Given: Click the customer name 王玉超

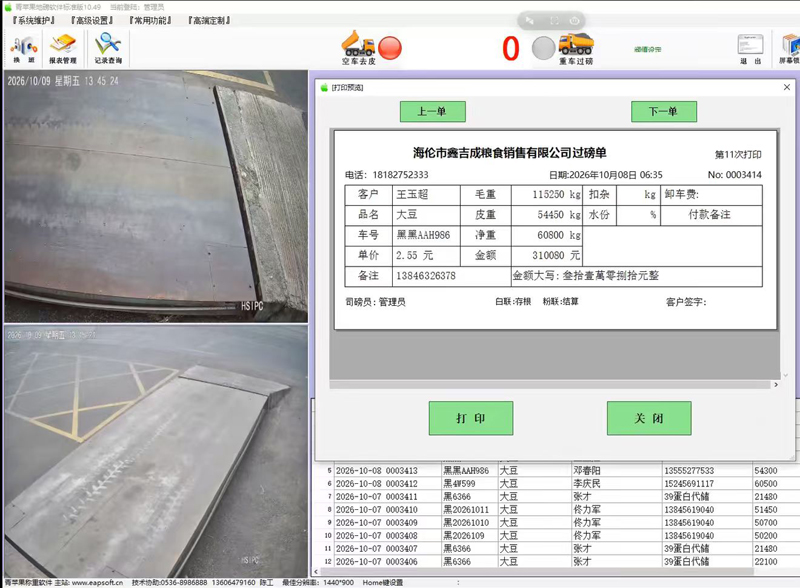Looking at the screenshot, I should 412,194.
